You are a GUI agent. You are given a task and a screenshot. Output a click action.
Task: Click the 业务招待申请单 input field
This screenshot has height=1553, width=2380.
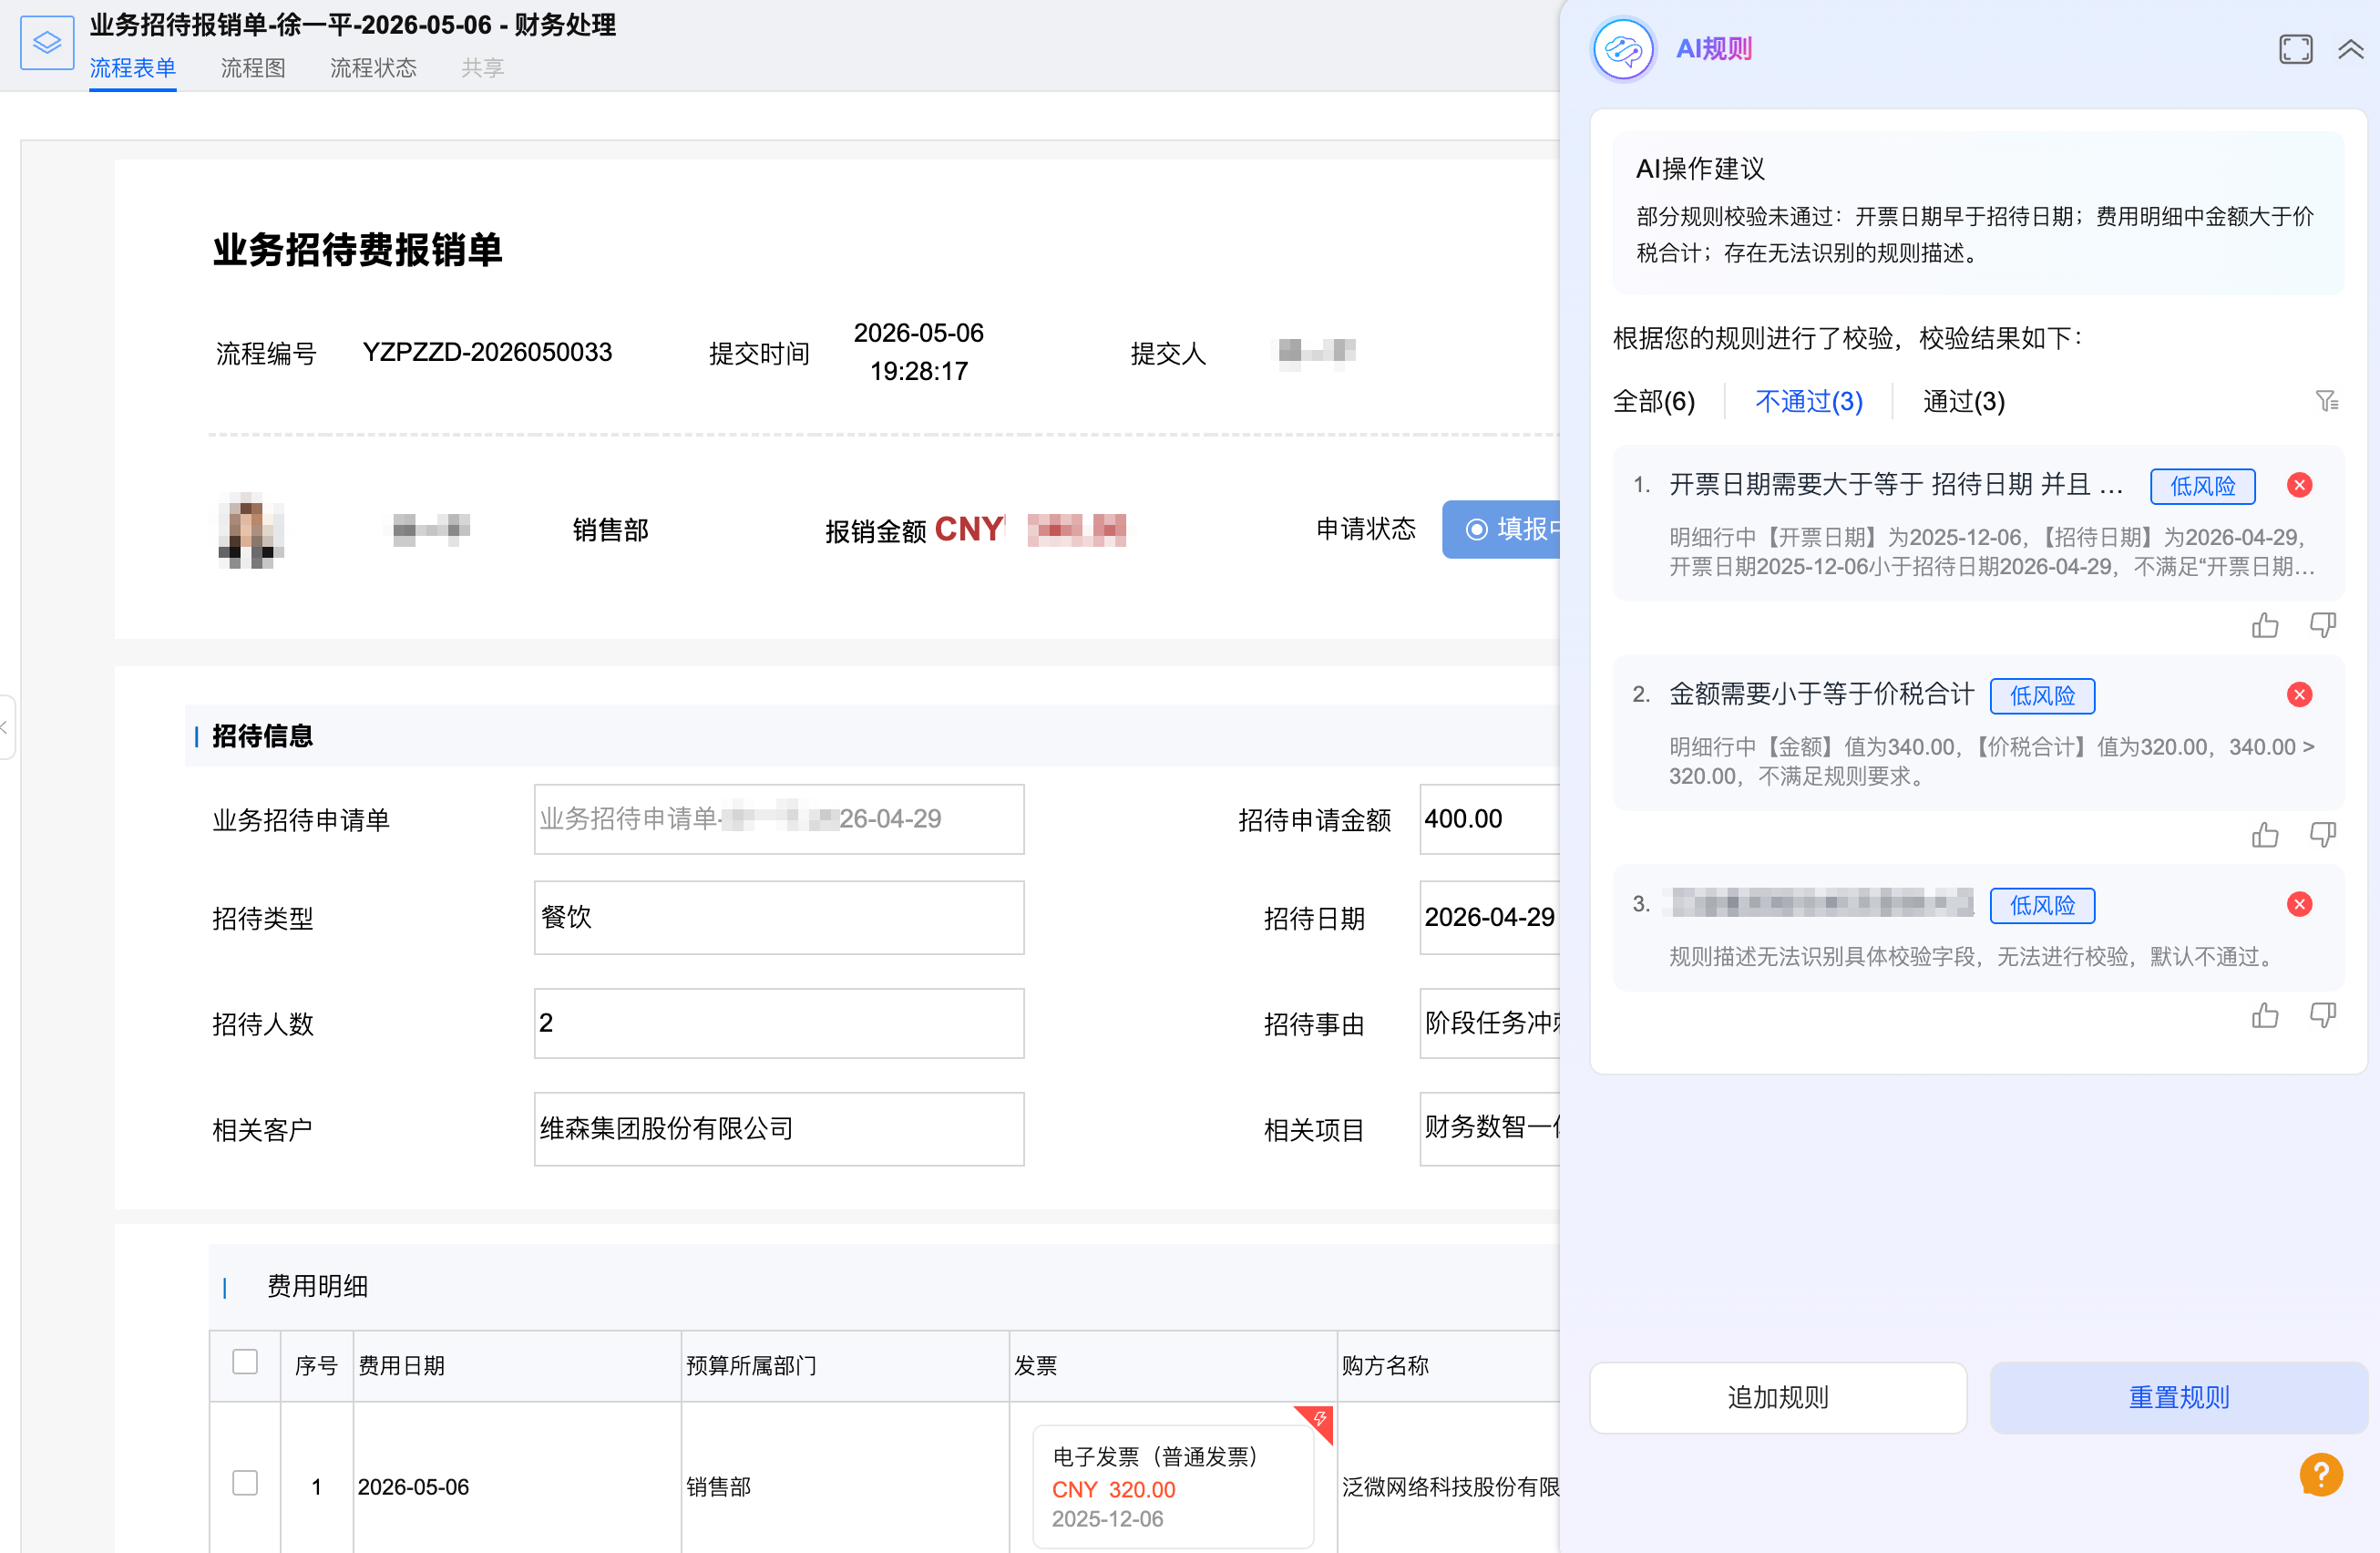tap(778, 819)
